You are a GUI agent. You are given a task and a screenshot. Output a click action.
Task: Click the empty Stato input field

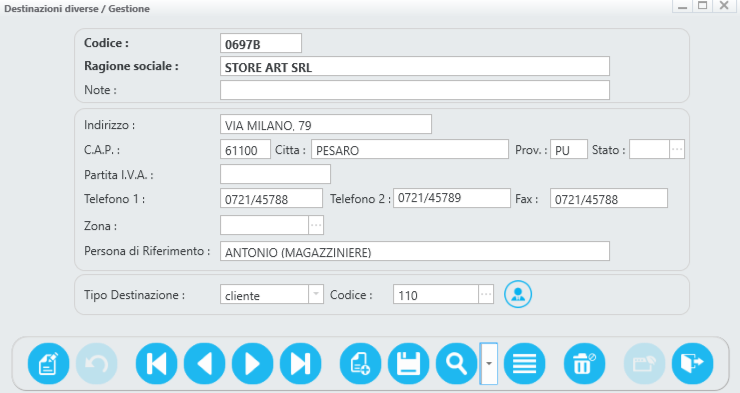(649, 149)
